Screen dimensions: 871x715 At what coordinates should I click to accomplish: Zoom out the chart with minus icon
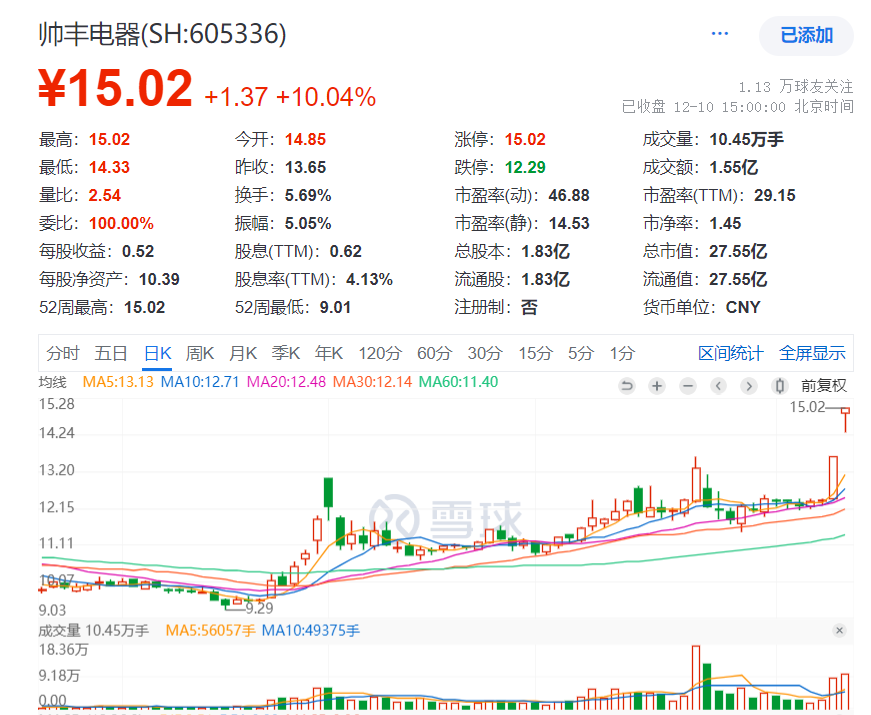[x=688, y=386]
